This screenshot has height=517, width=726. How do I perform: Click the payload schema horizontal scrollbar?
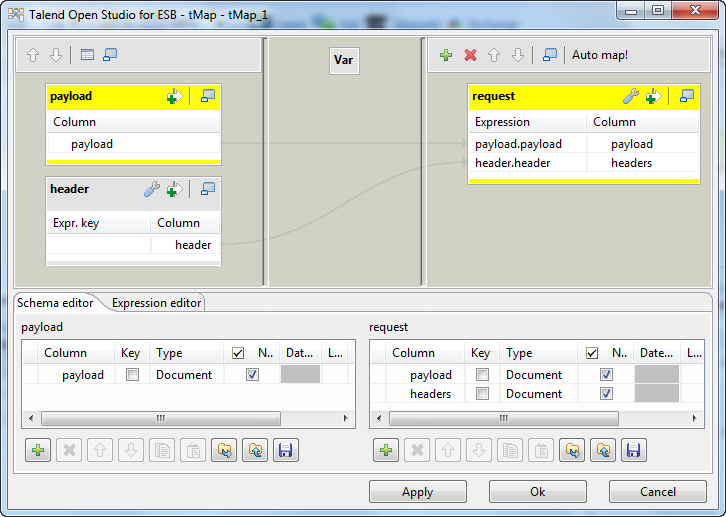160,419
